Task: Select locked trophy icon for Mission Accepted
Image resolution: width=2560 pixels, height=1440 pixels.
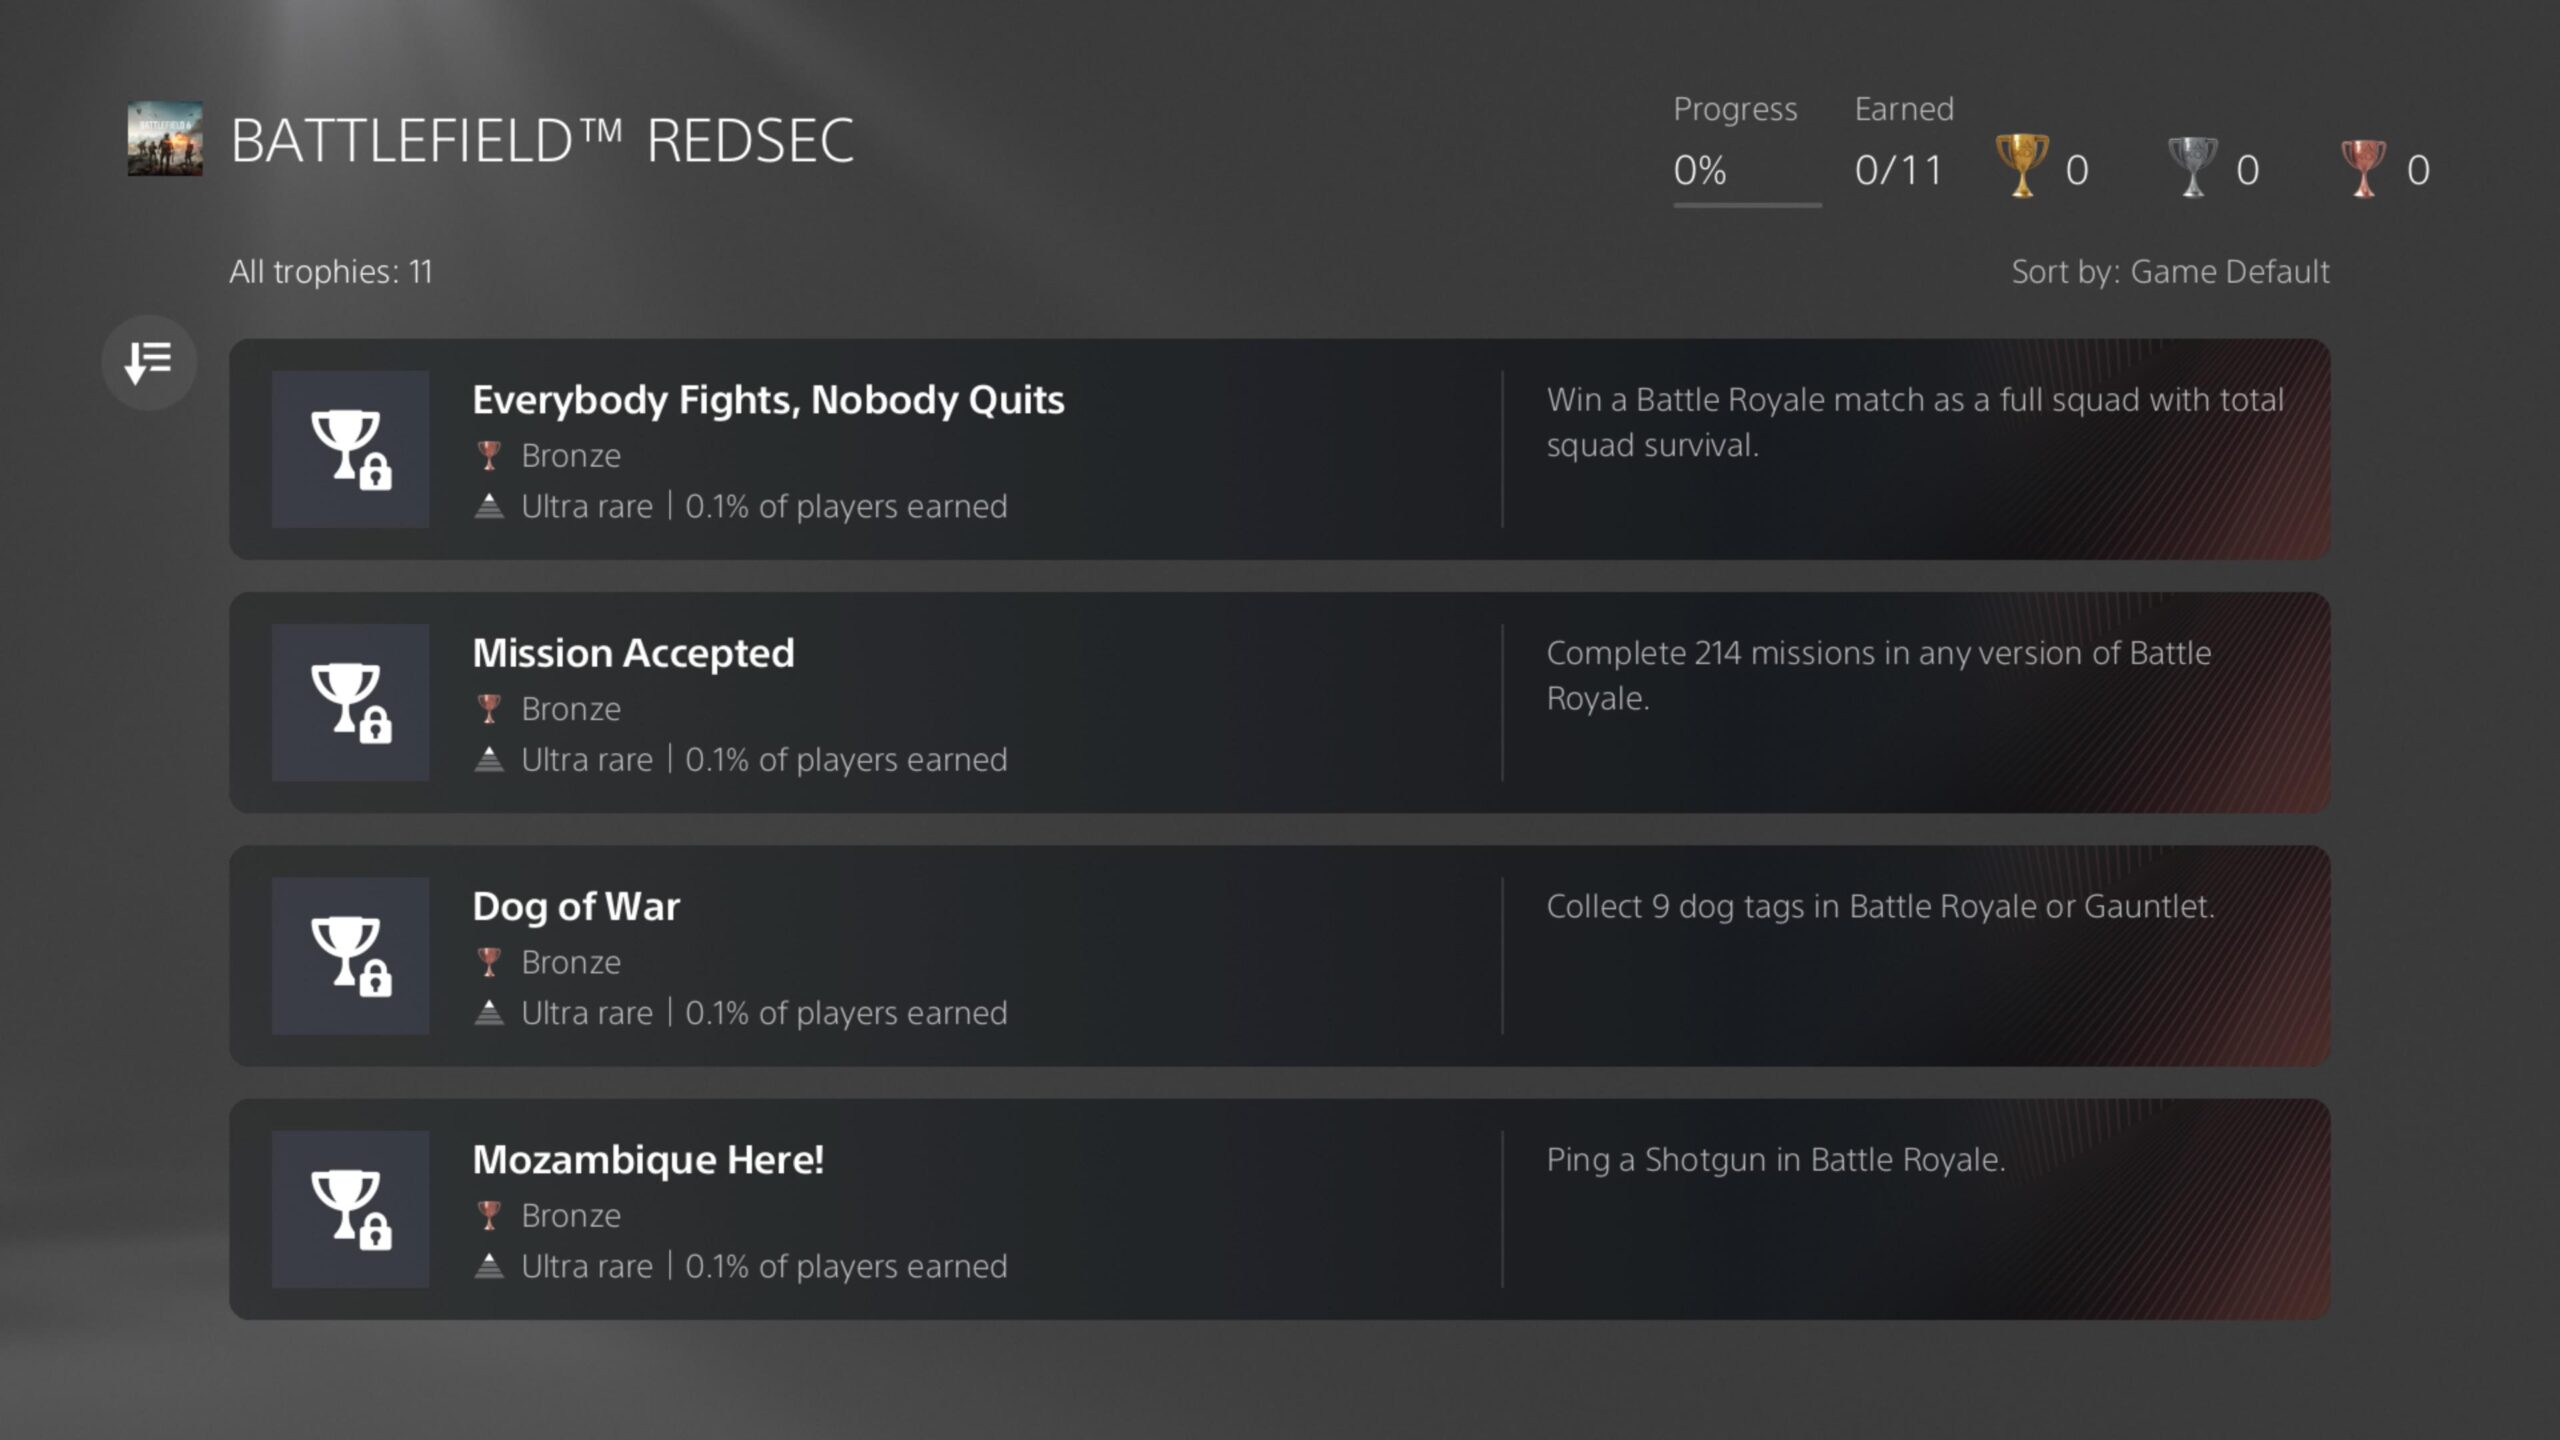Action: click(x=350, y=702)
